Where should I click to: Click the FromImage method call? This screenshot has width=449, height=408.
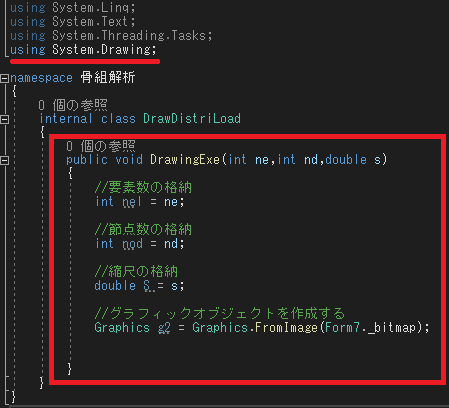286,328
